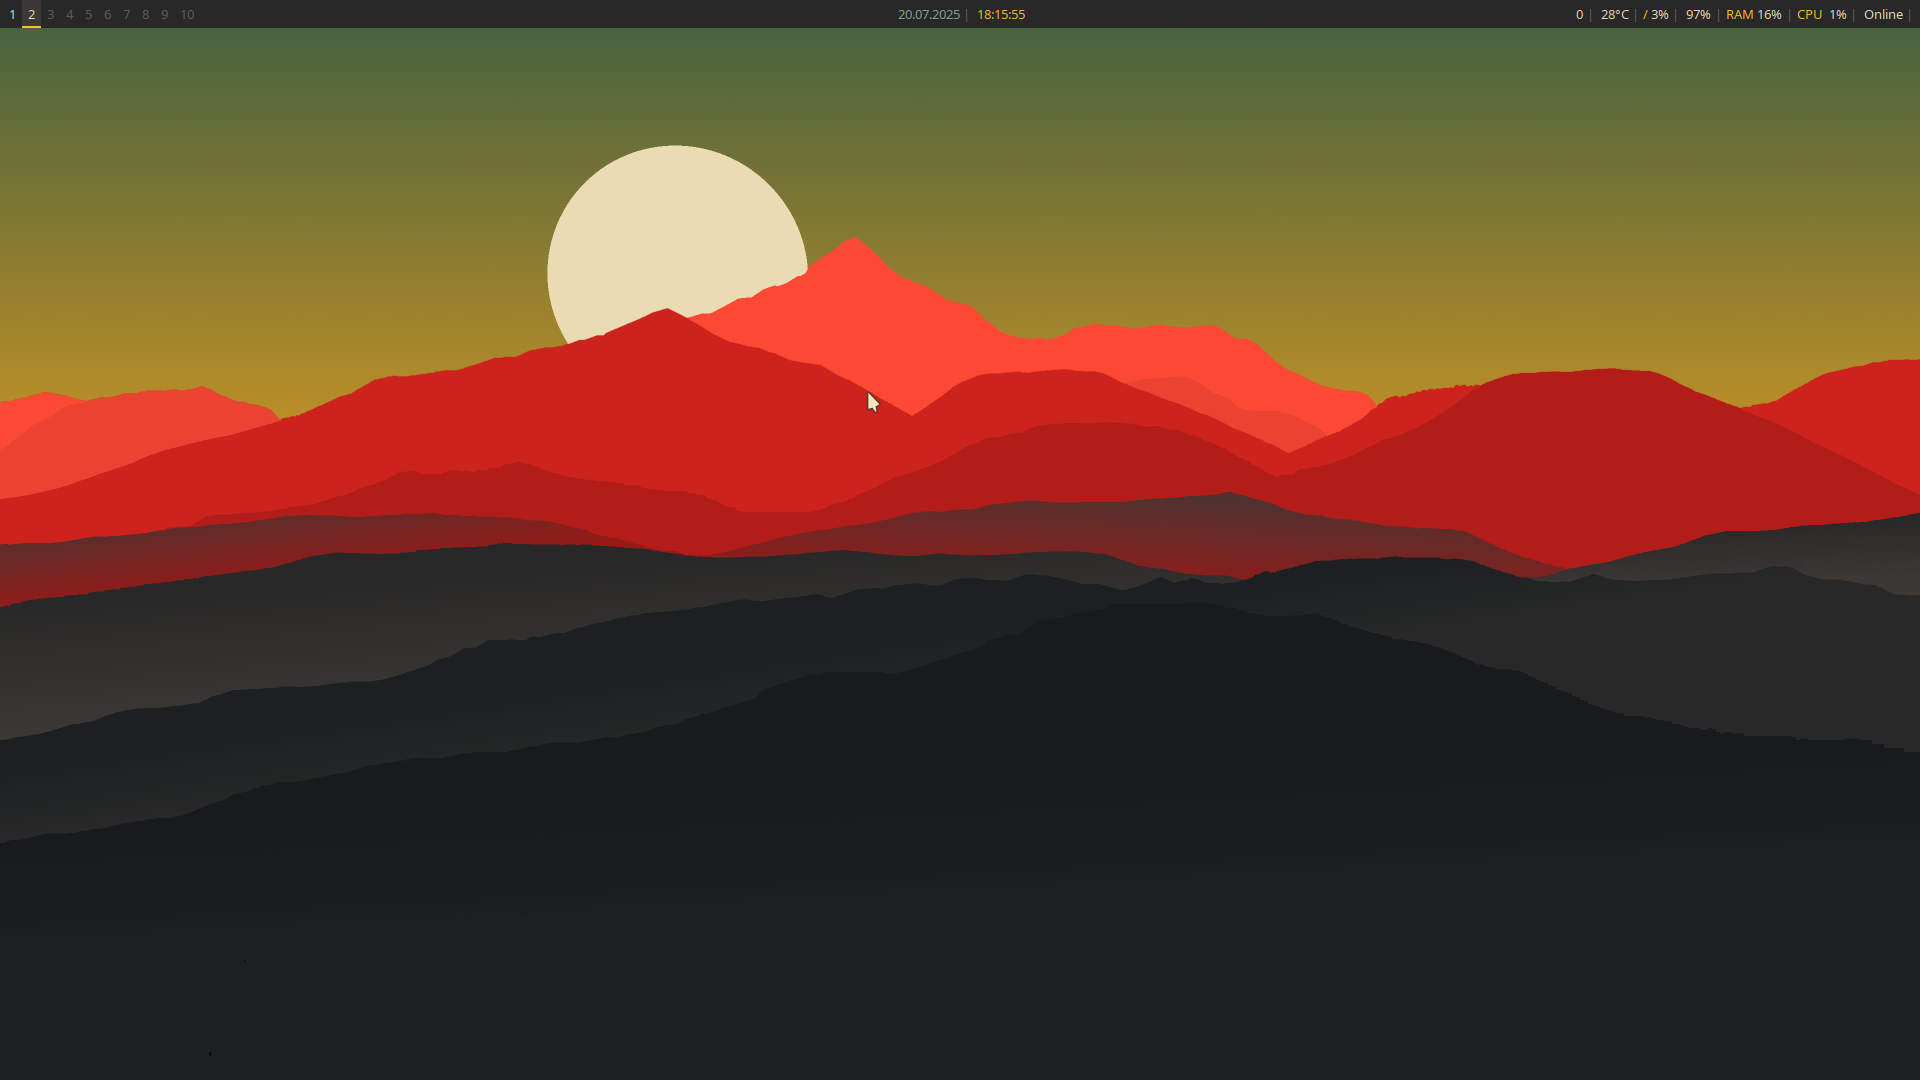Switch to workspace 8
Screen dimensions: 1920x1080
tap(145, 14)
